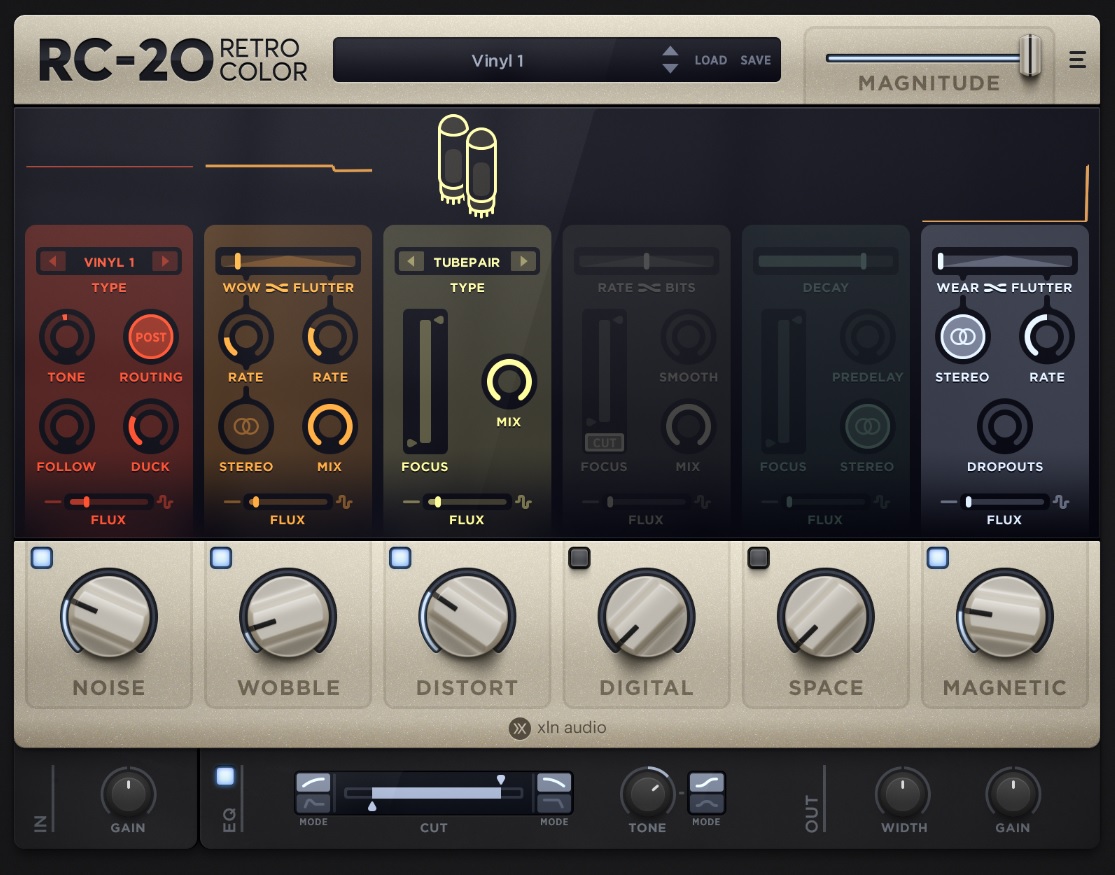This screenshot has width=1115, height=875.
Task: Select the upper low-cut EQ mode icon
Action: [x=313, y=783]
